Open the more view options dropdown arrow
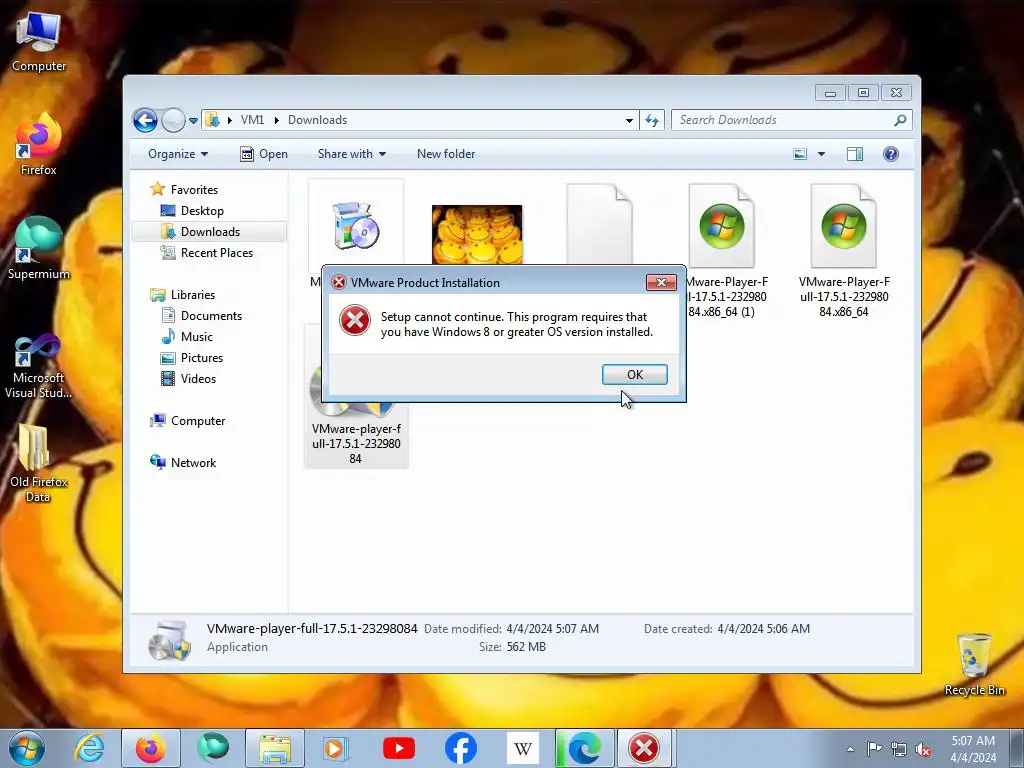This screenshot has height=768, width=1024. tap(822, 154)
